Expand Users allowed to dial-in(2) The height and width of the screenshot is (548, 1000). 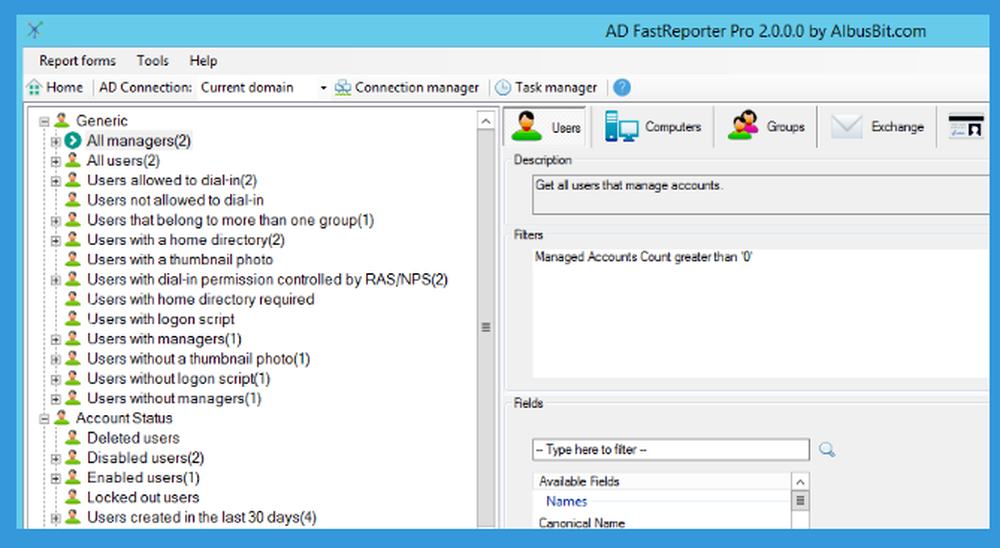pos(55,181)
